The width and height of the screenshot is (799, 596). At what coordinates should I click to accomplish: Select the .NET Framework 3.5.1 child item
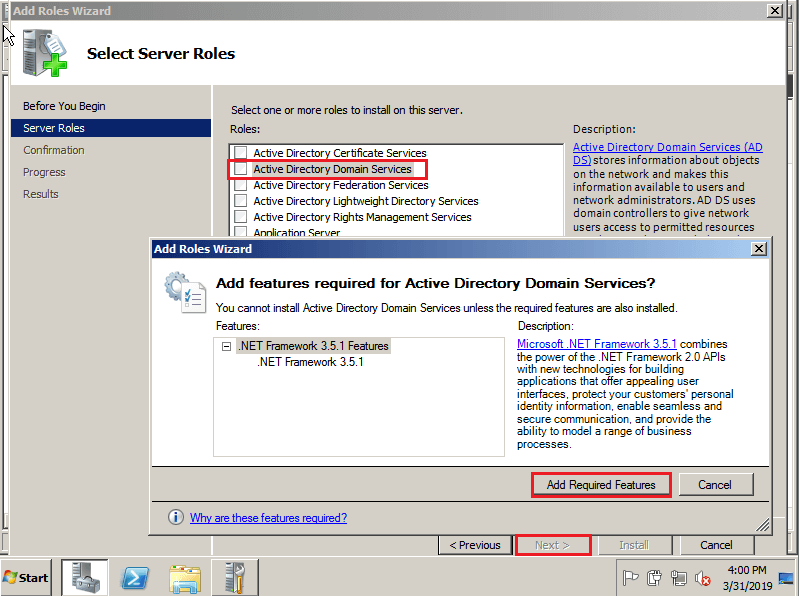(x=310, y=362)
